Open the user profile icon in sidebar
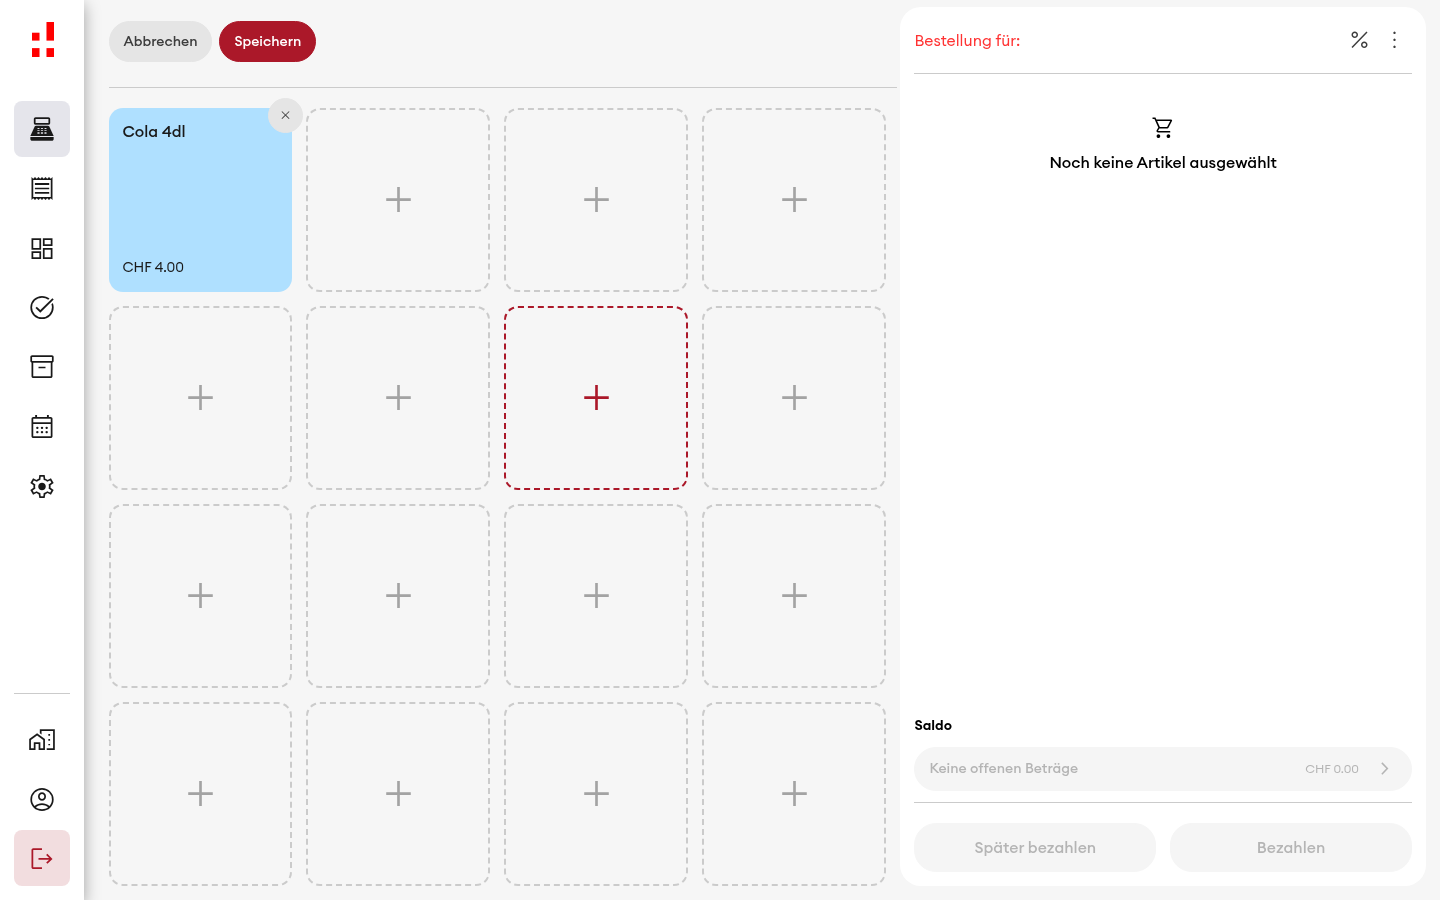1440x900 pixels. 42,799
